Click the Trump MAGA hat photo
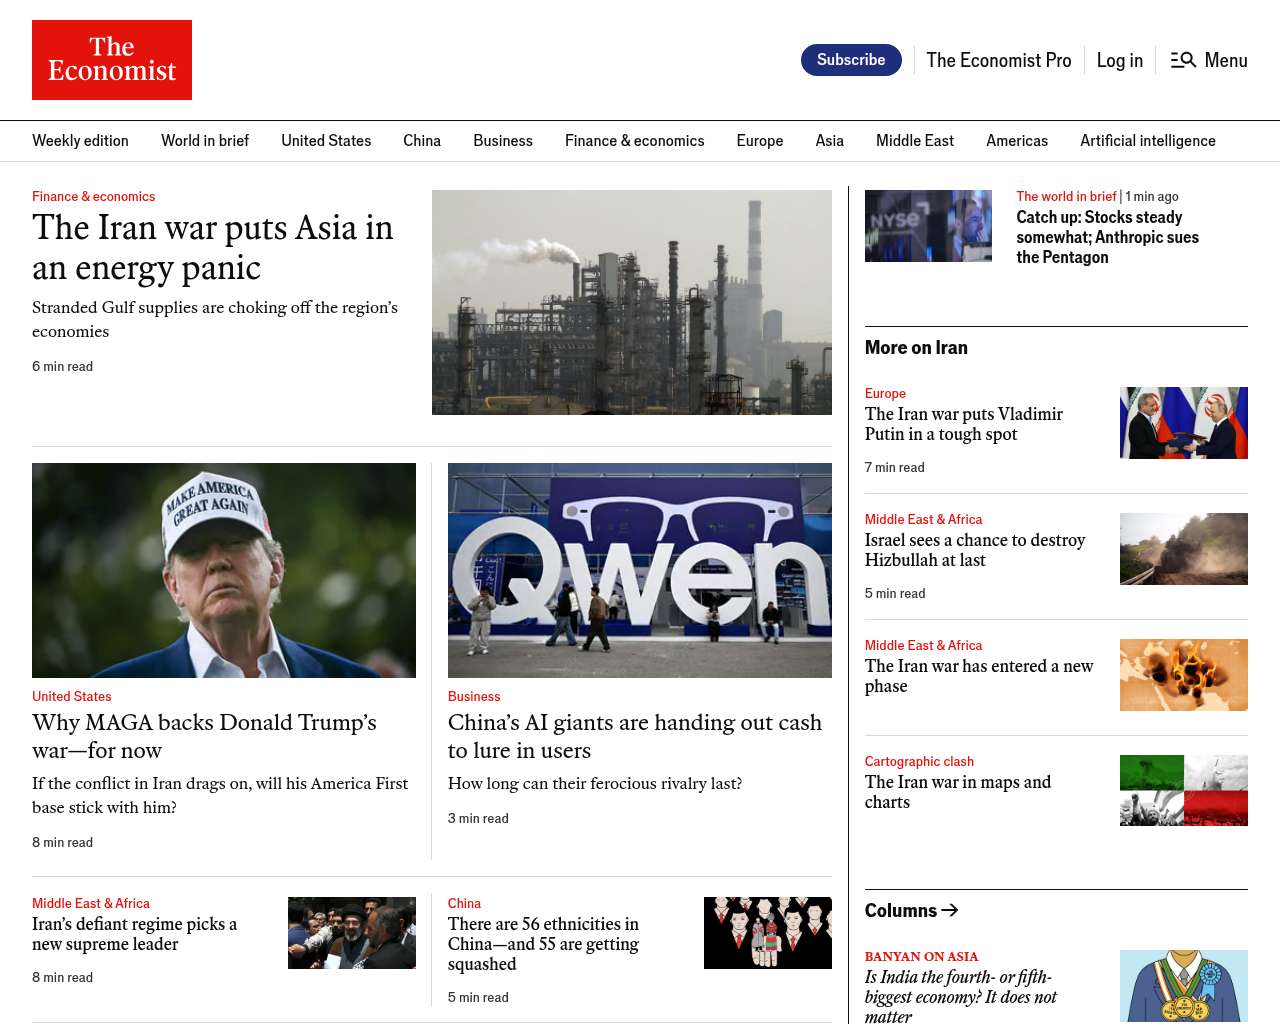The image size is (1280, 1024). (x=224, y=570)
